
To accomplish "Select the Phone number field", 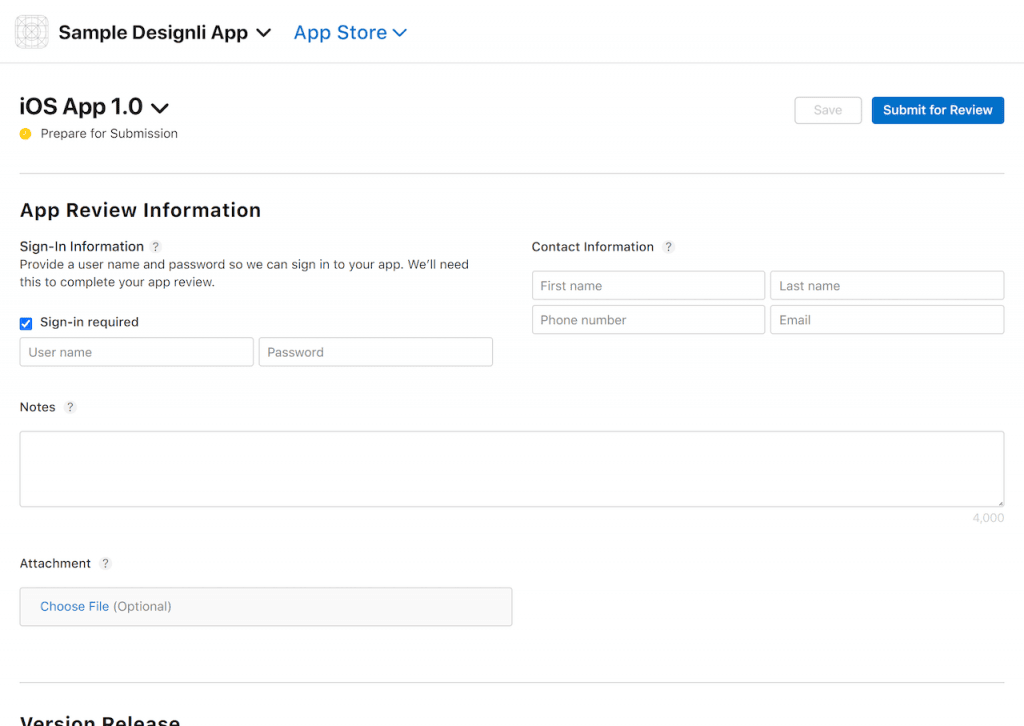I will (648, 320).
